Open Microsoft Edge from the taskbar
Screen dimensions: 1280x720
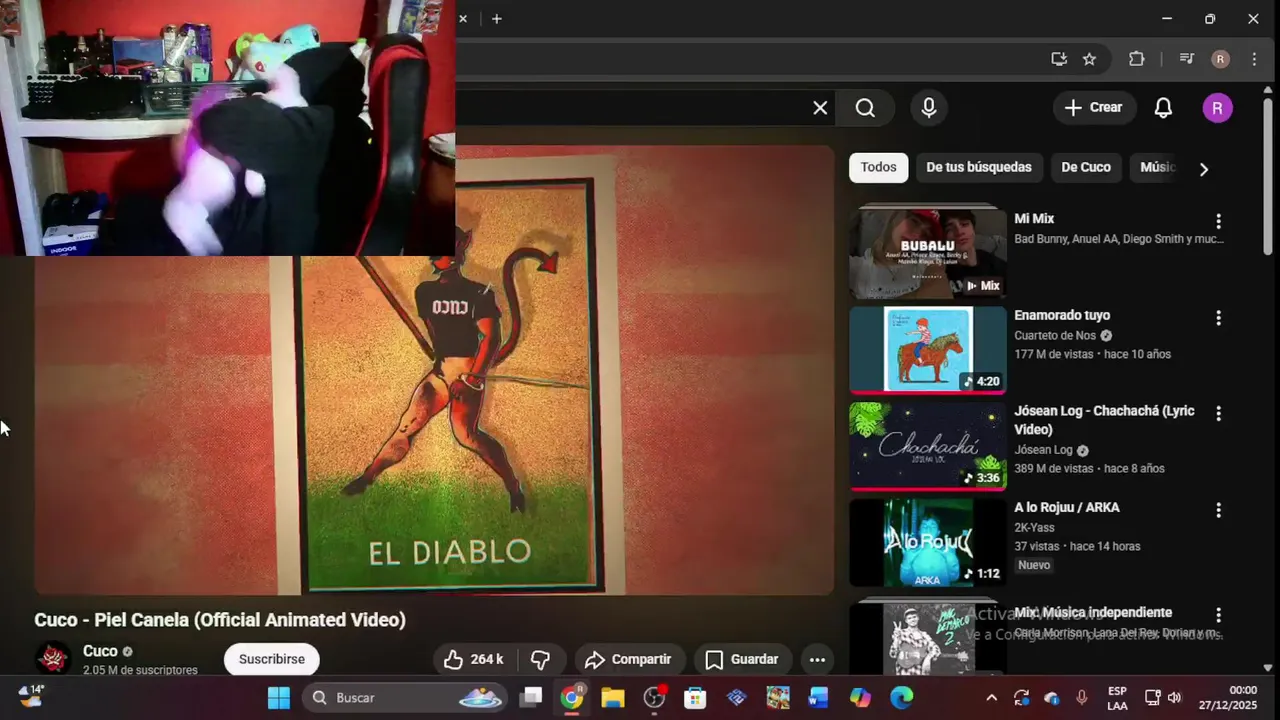click(x=902, y=698)
